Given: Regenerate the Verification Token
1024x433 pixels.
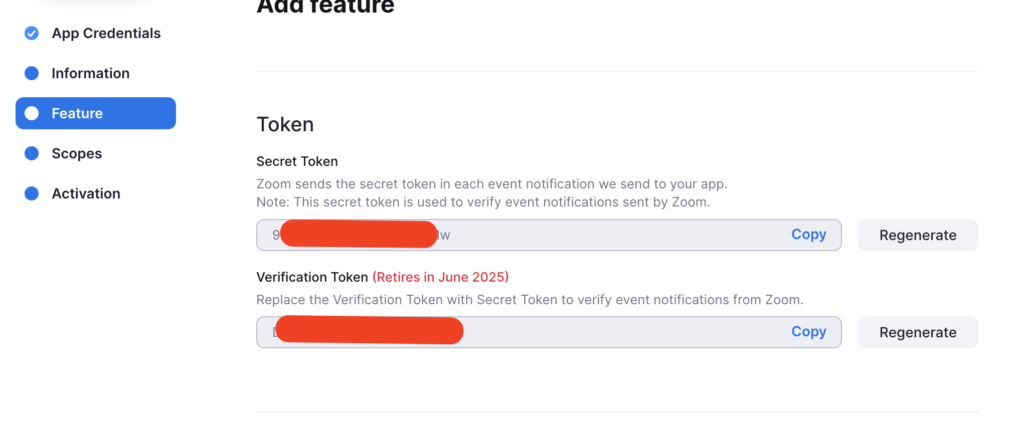Looking at the screenshot, I should click(917, 332).
